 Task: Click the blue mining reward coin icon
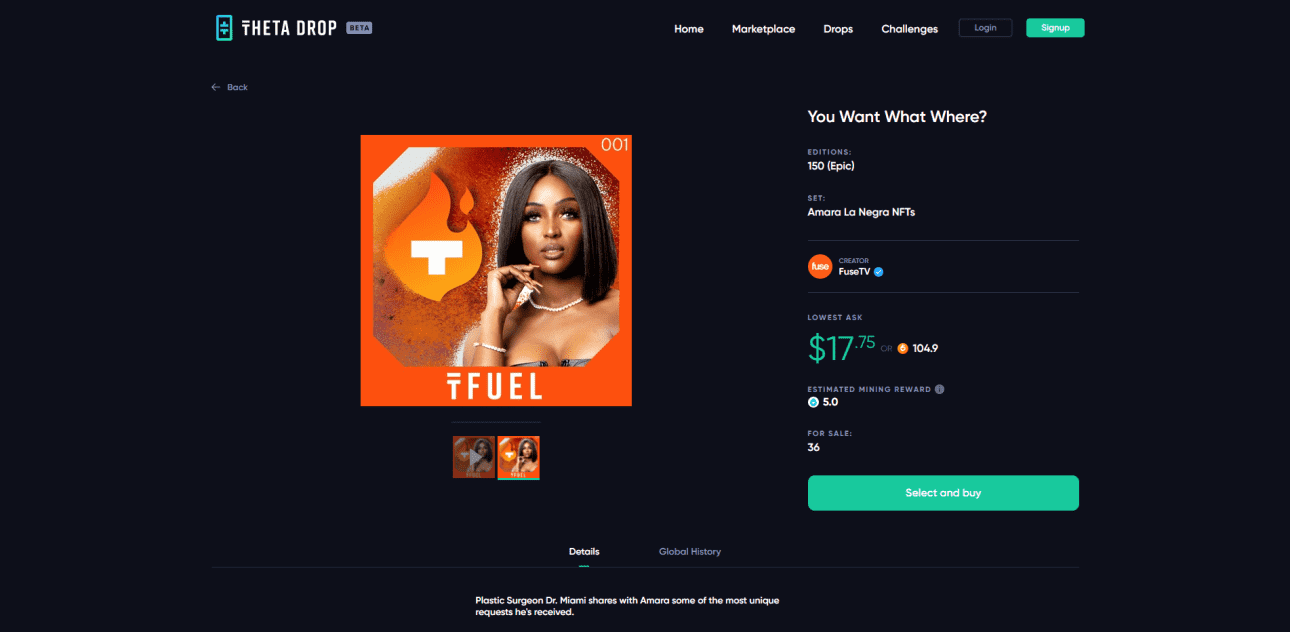(x=813, y=402)
